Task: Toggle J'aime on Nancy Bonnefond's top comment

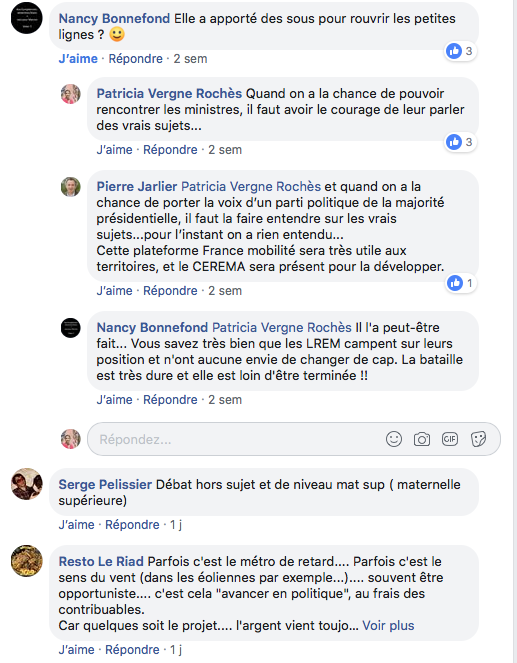Action: point(78,59)
